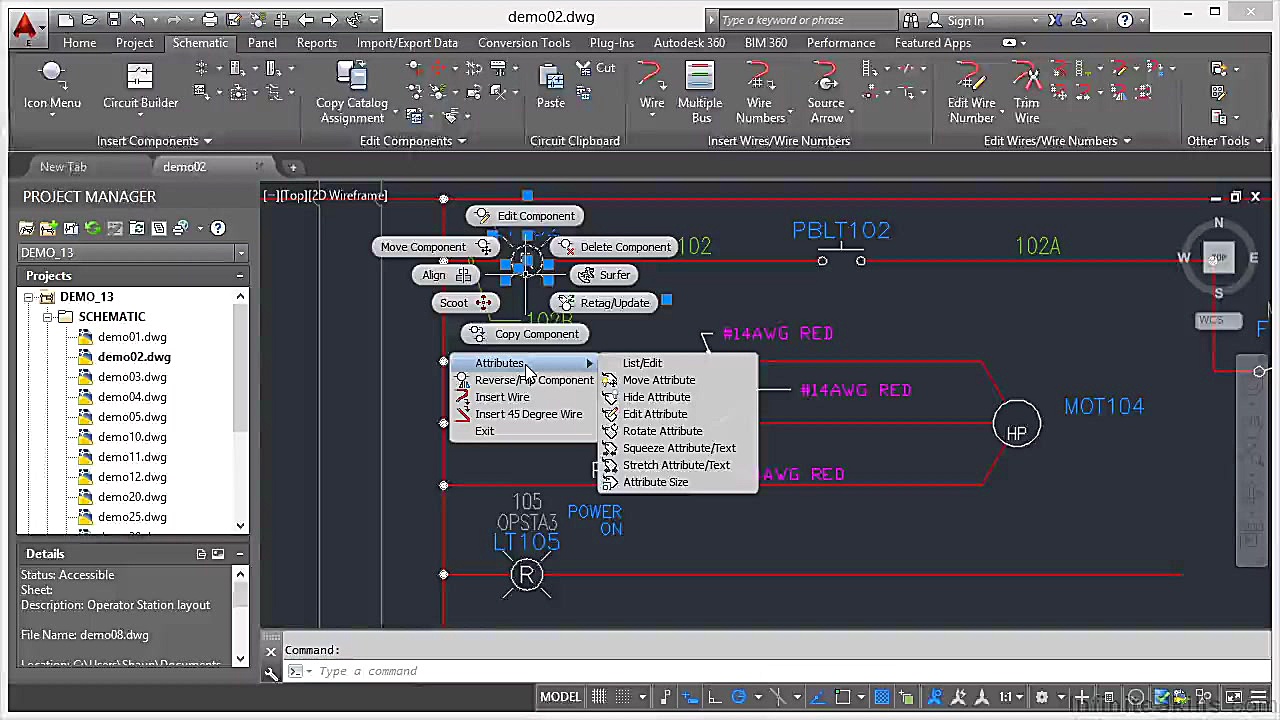Click Scoot in the marking menu
The image size is (1280, 720).
(x=466, y=303)
